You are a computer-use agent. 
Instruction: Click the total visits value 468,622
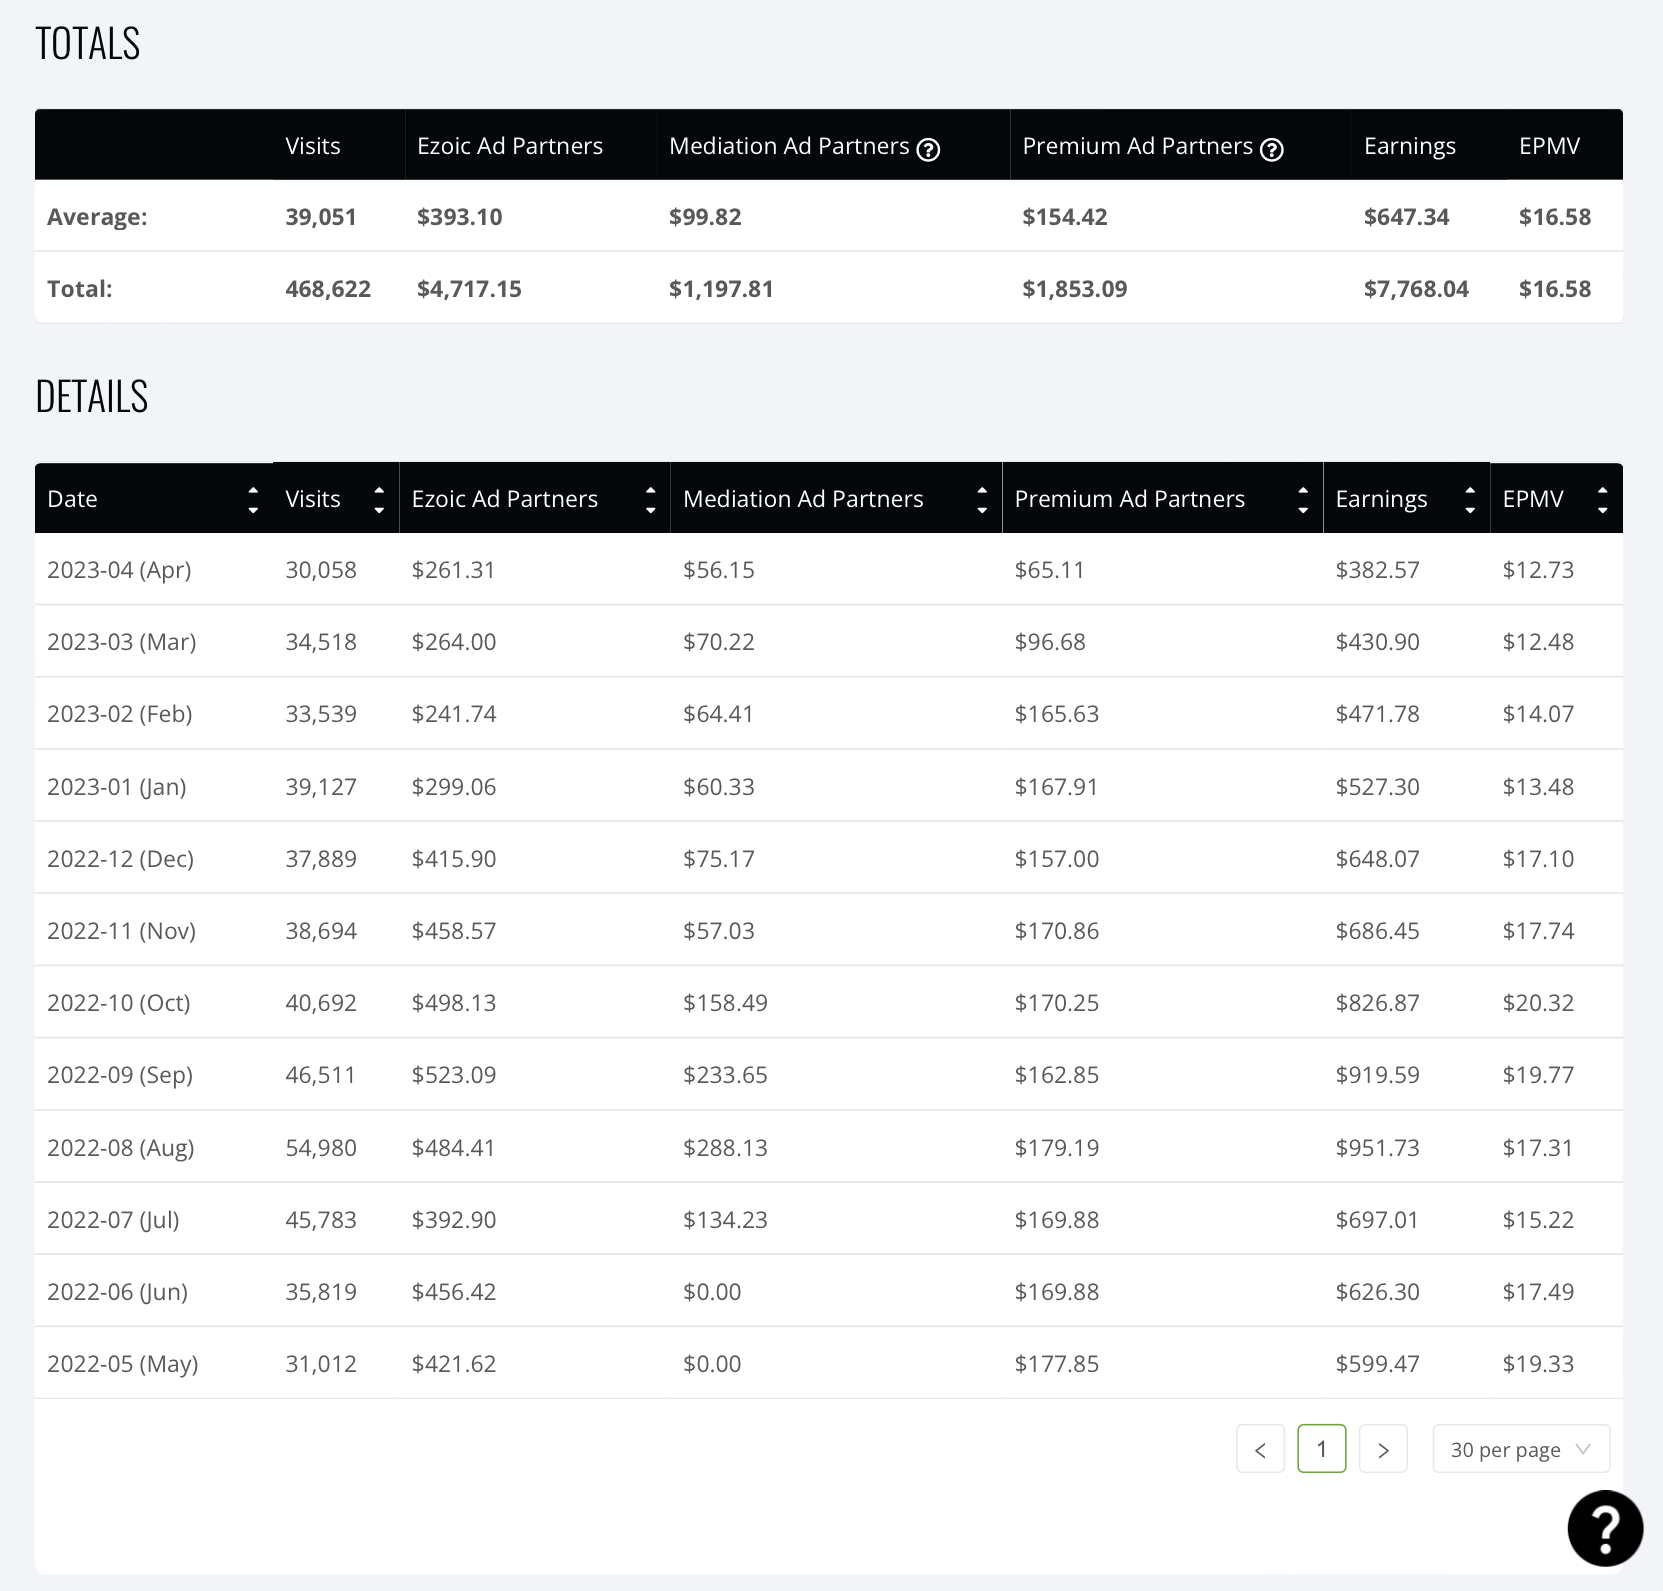coord(328,289)
